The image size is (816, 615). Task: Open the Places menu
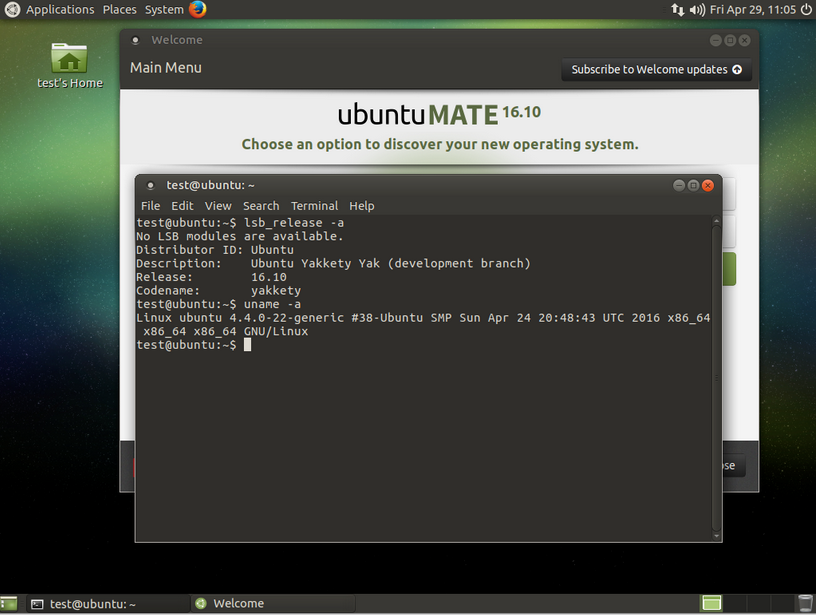click(x=120, y=9)
